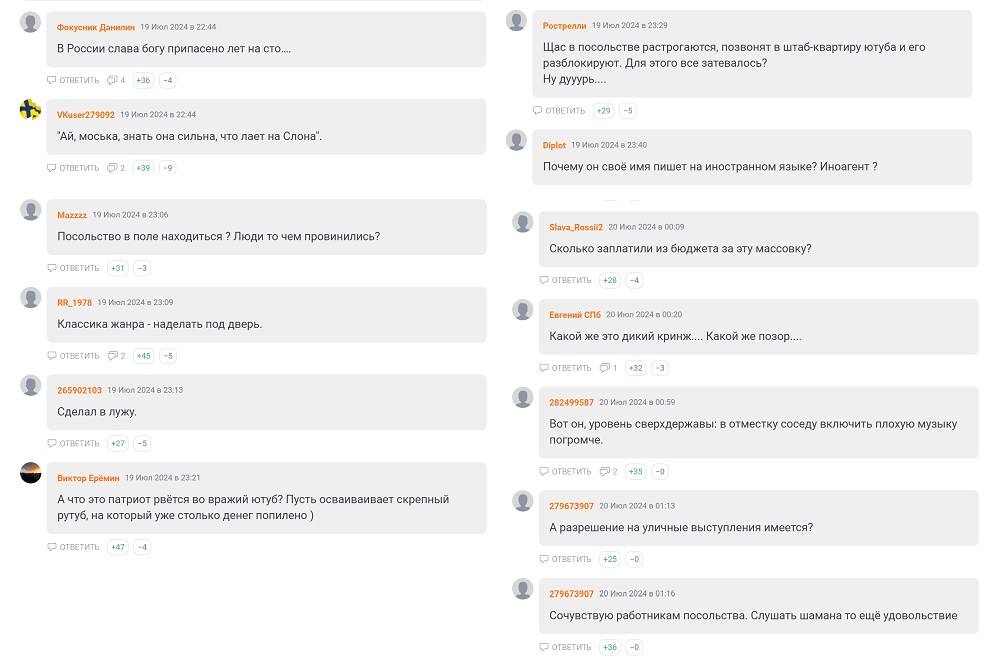Open Diplot's user profile link
The height and width of the screenshot is (661, 1000).
(x=554, y=145)
